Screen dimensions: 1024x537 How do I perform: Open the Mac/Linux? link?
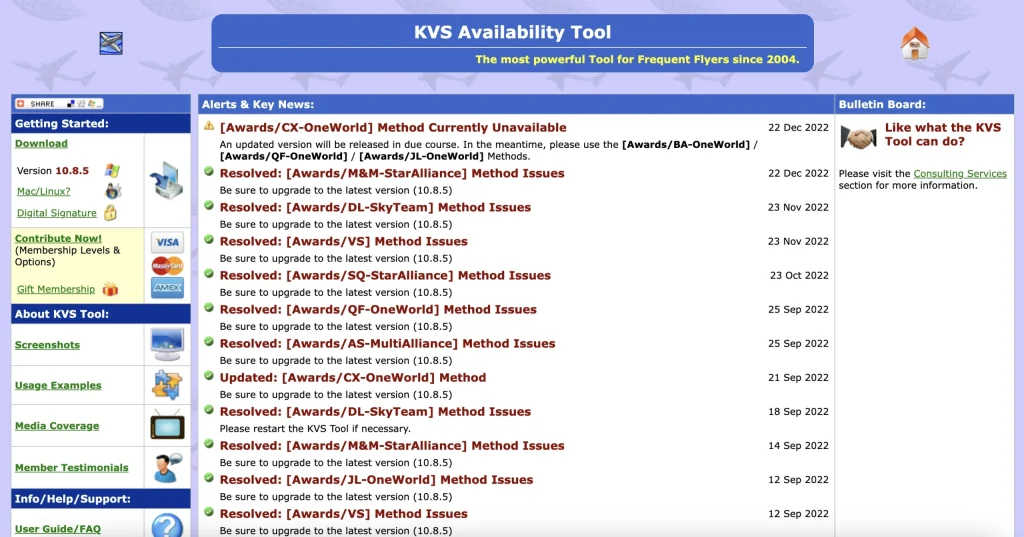(x=44, y=191)
